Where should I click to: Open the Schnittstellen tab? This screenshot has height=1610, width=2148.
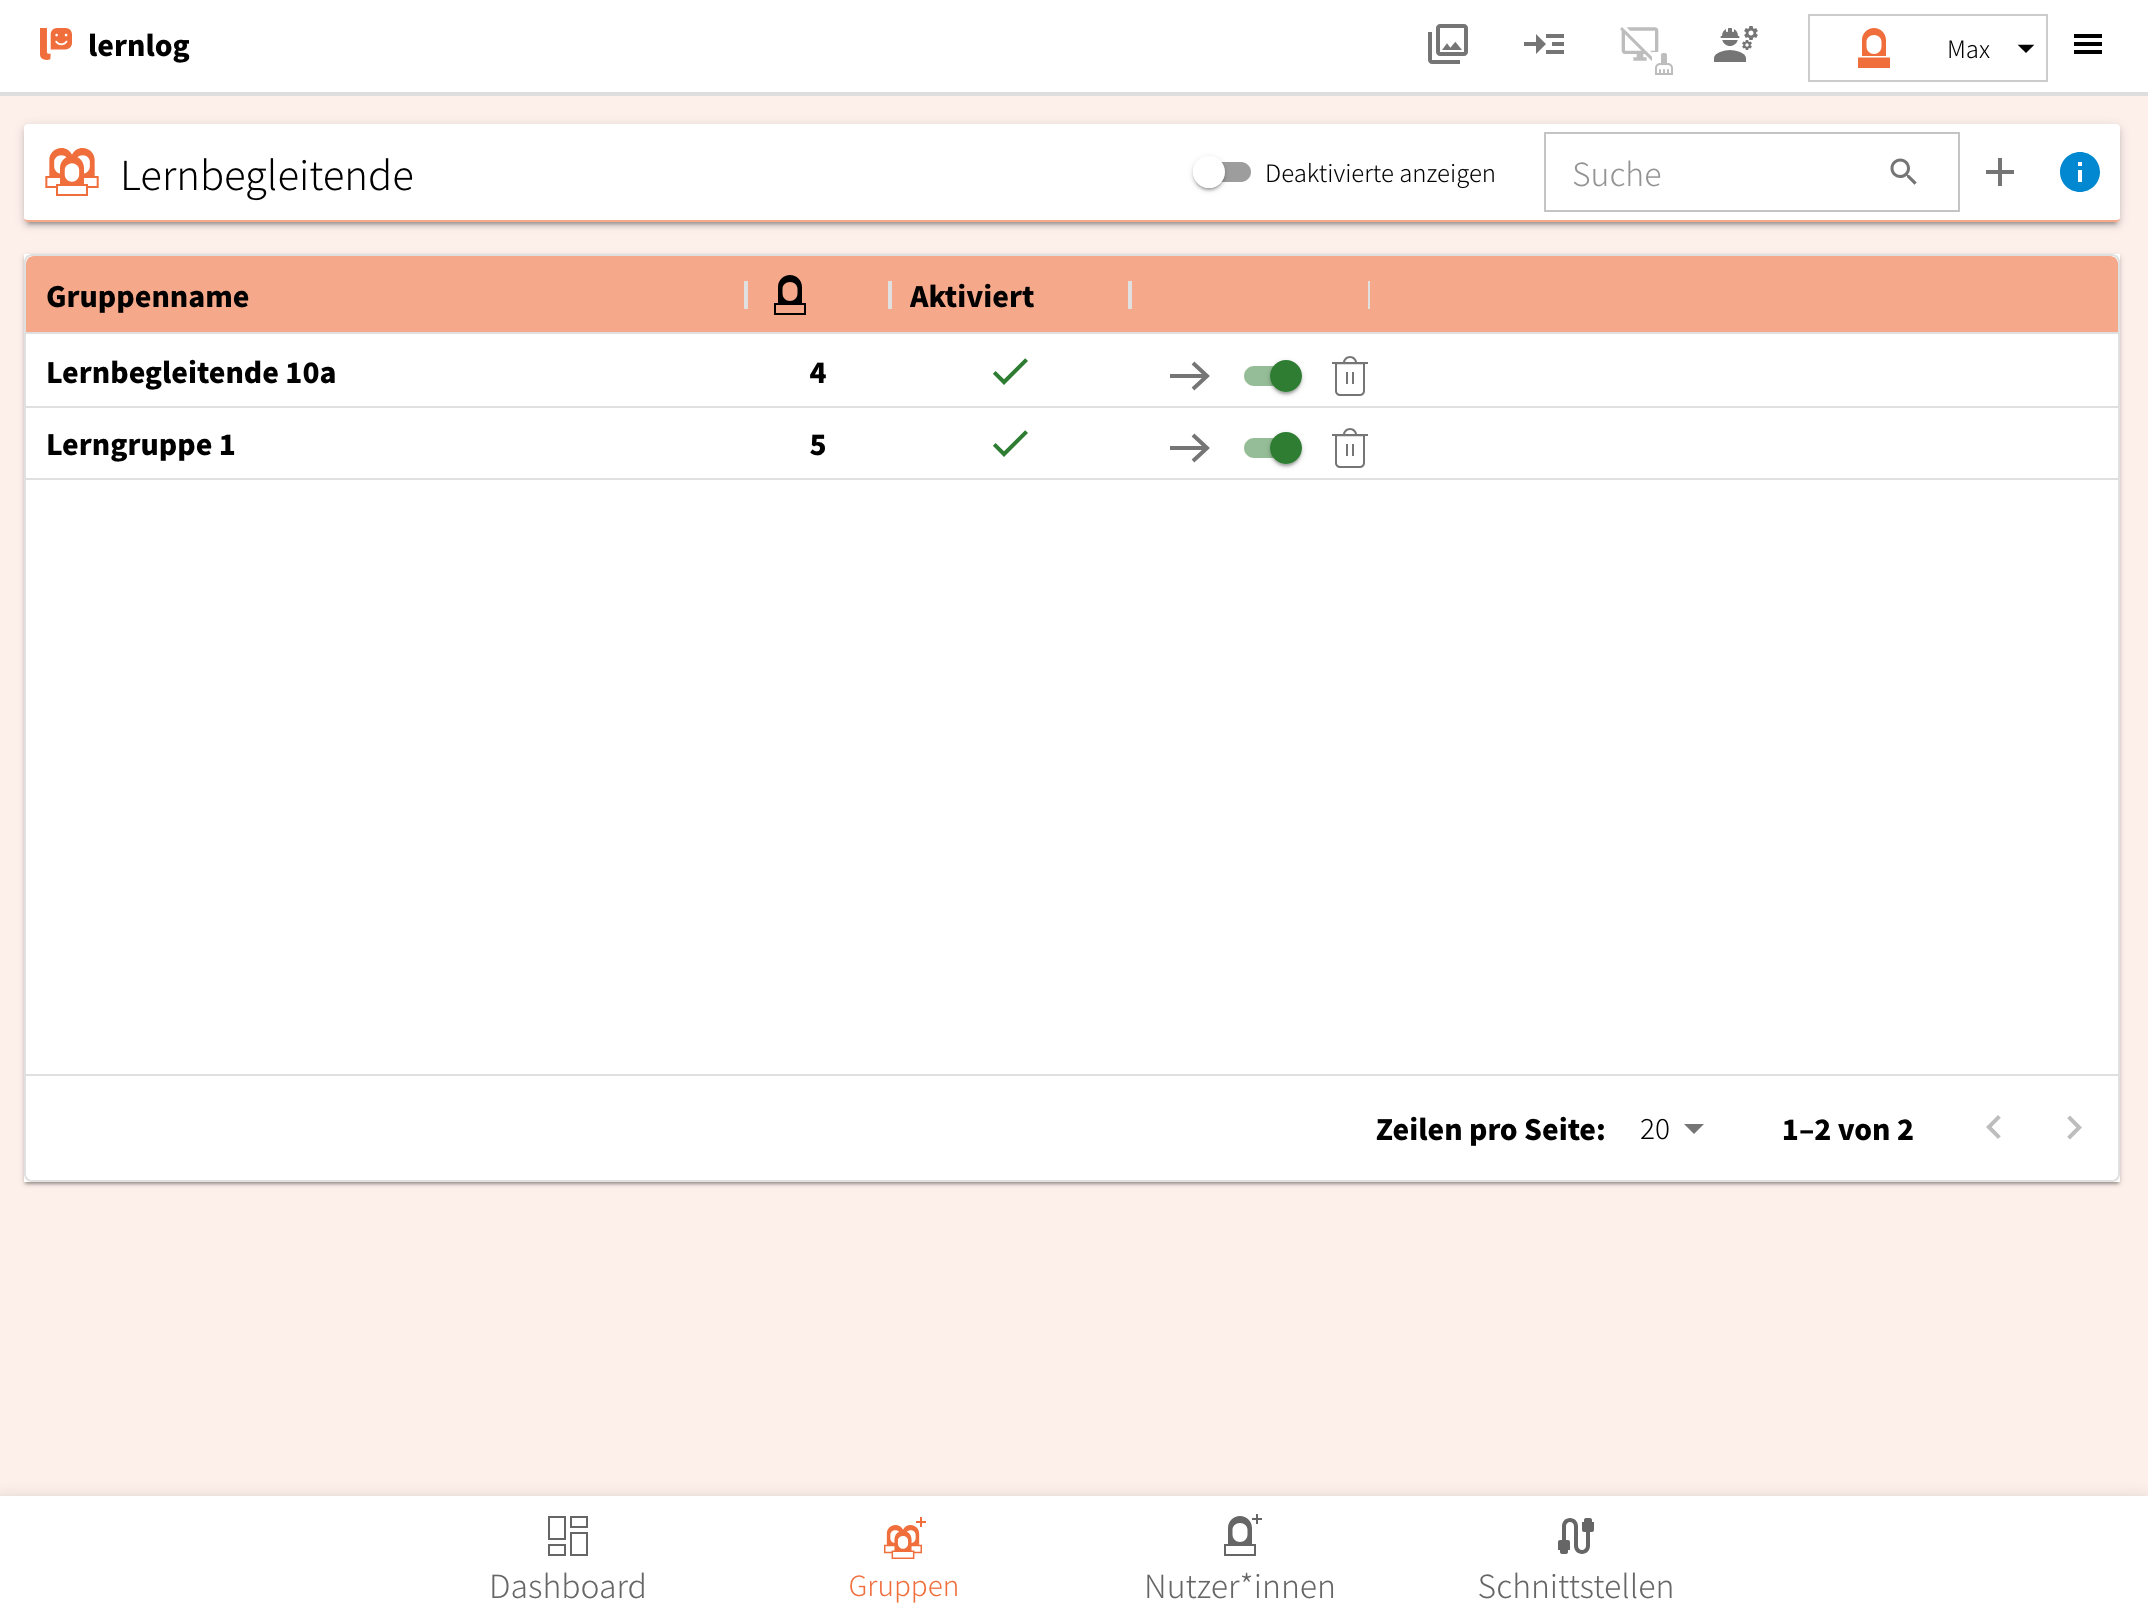[x=1575, y=1558]
